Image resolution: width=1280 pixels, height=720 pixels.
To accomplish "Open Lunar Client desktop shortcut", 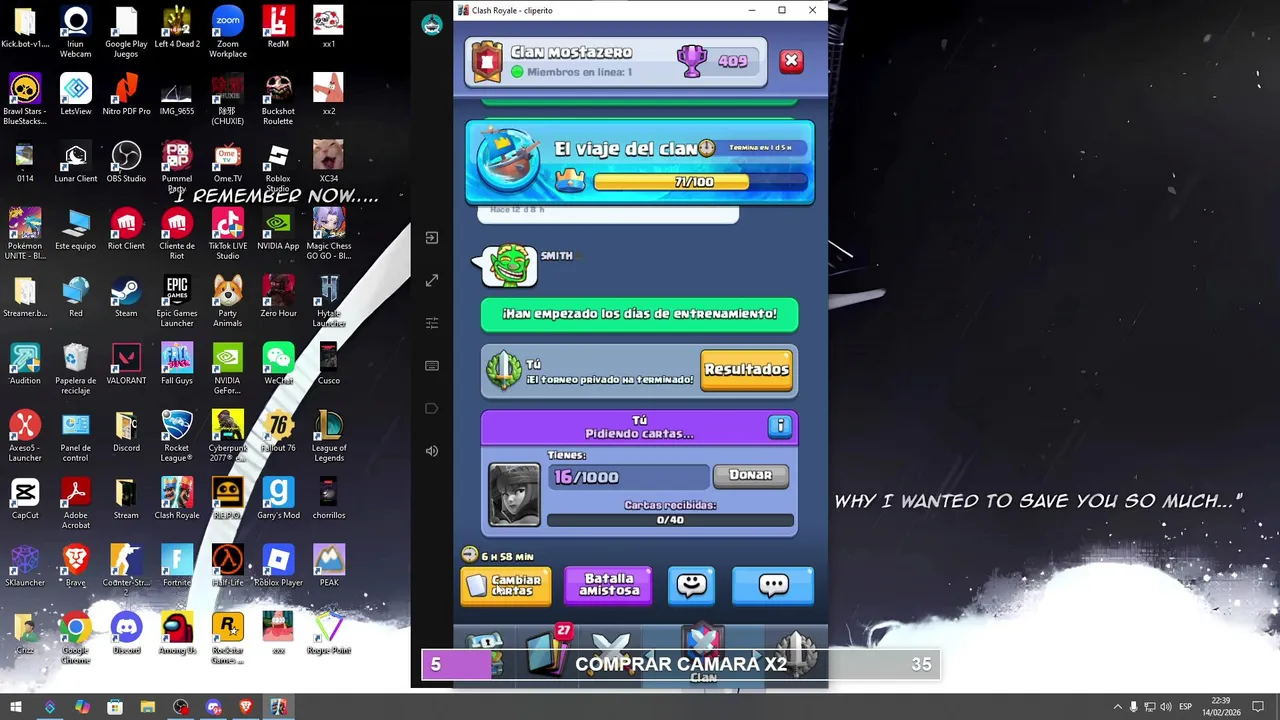I will [75, 161].
